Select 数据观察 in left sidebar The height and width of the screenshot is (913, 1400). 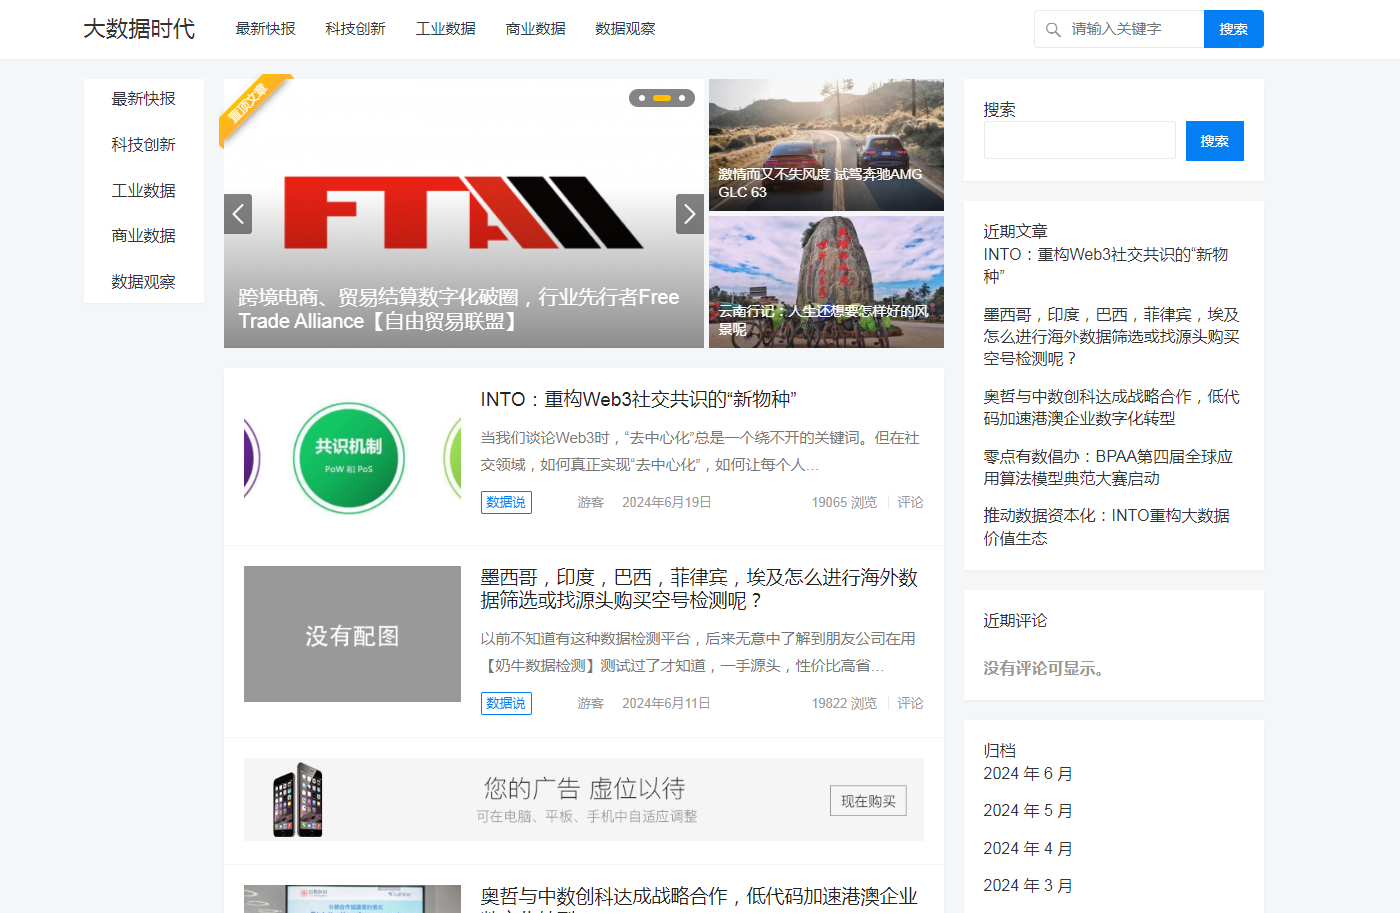point(144,282)
